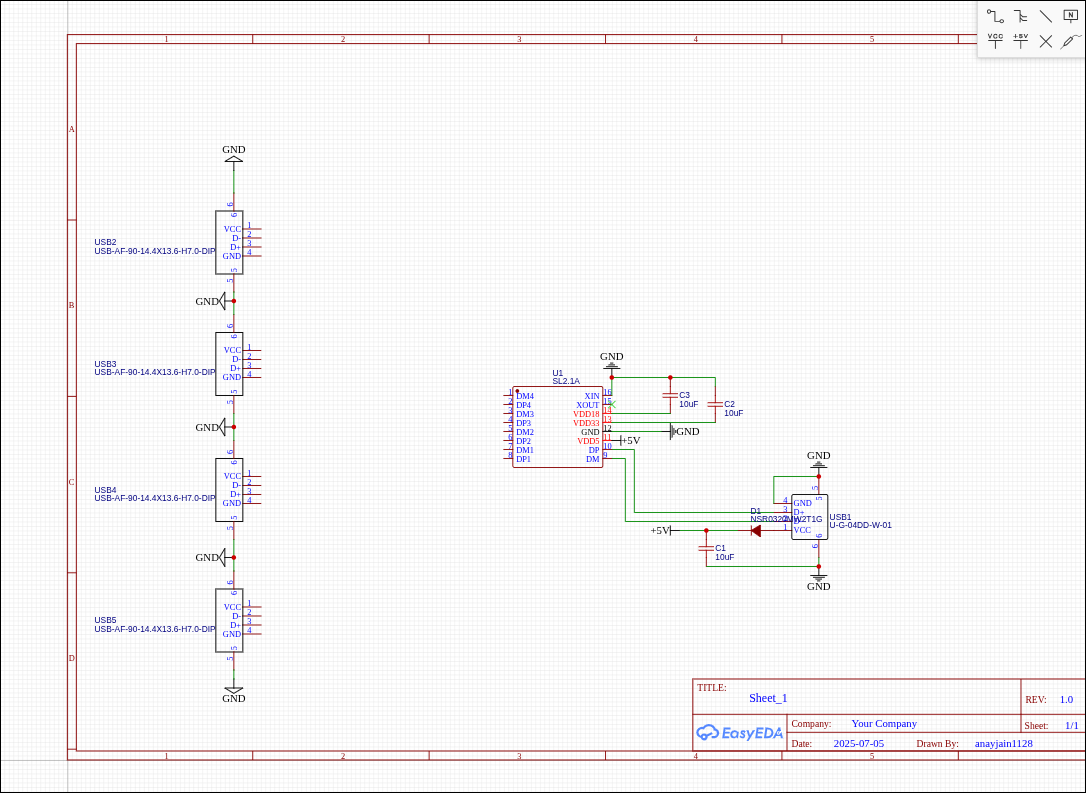Edit the Sheet_1 title field
This screenshot has width=1086, height=793.
[768, 698]
